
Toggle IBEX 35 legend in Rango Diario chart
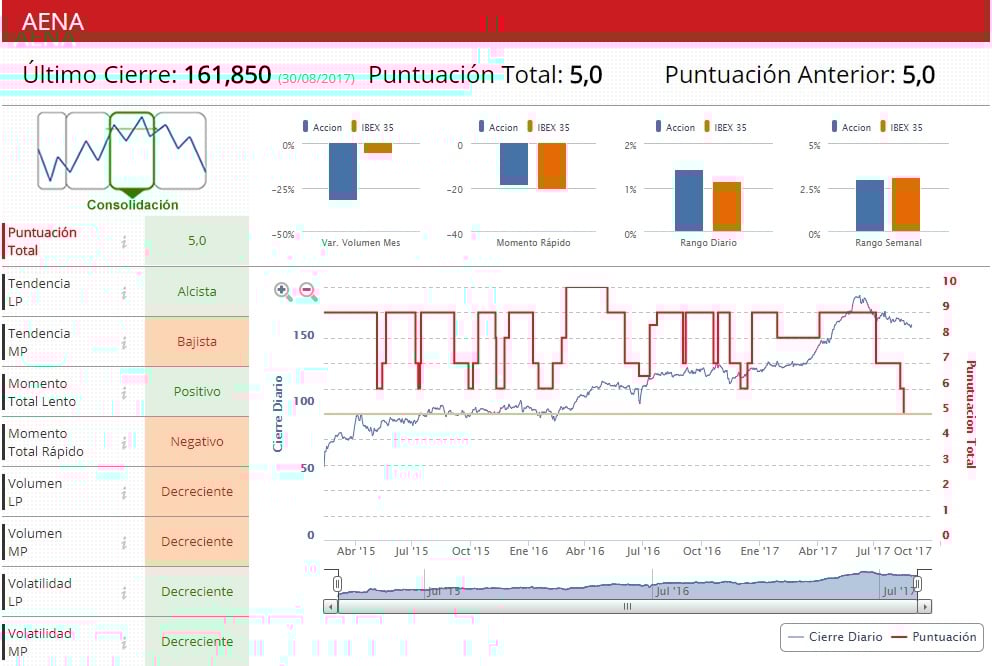725,127
